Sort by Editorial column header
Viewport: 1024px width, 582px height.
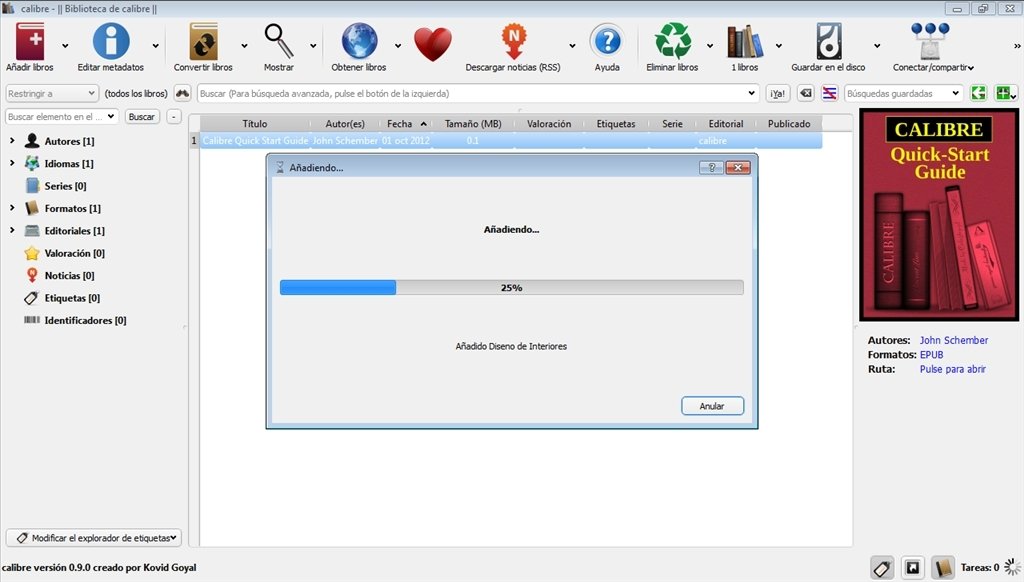[x=726, y=123]
